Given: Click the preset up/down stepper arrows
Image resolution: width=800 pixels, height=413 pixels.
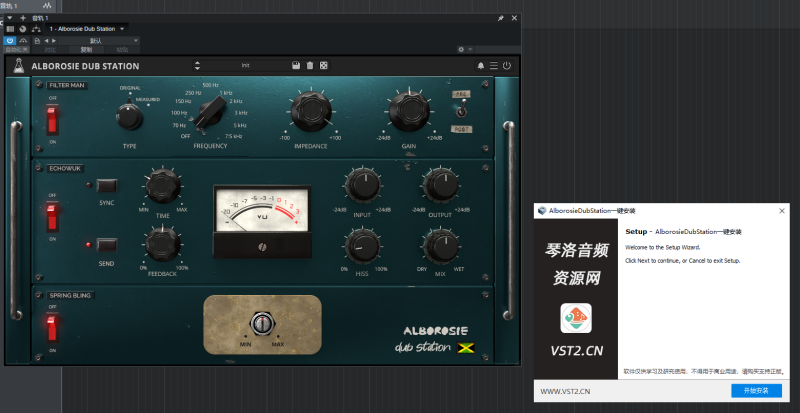Looking at the screenshot, I should (197, 66).
